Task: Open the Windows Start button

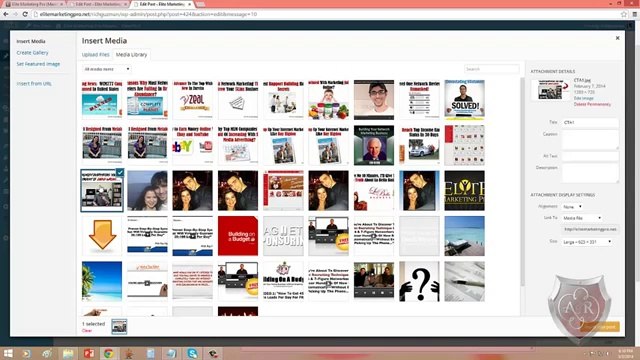Action: click(x=8, y=353)
